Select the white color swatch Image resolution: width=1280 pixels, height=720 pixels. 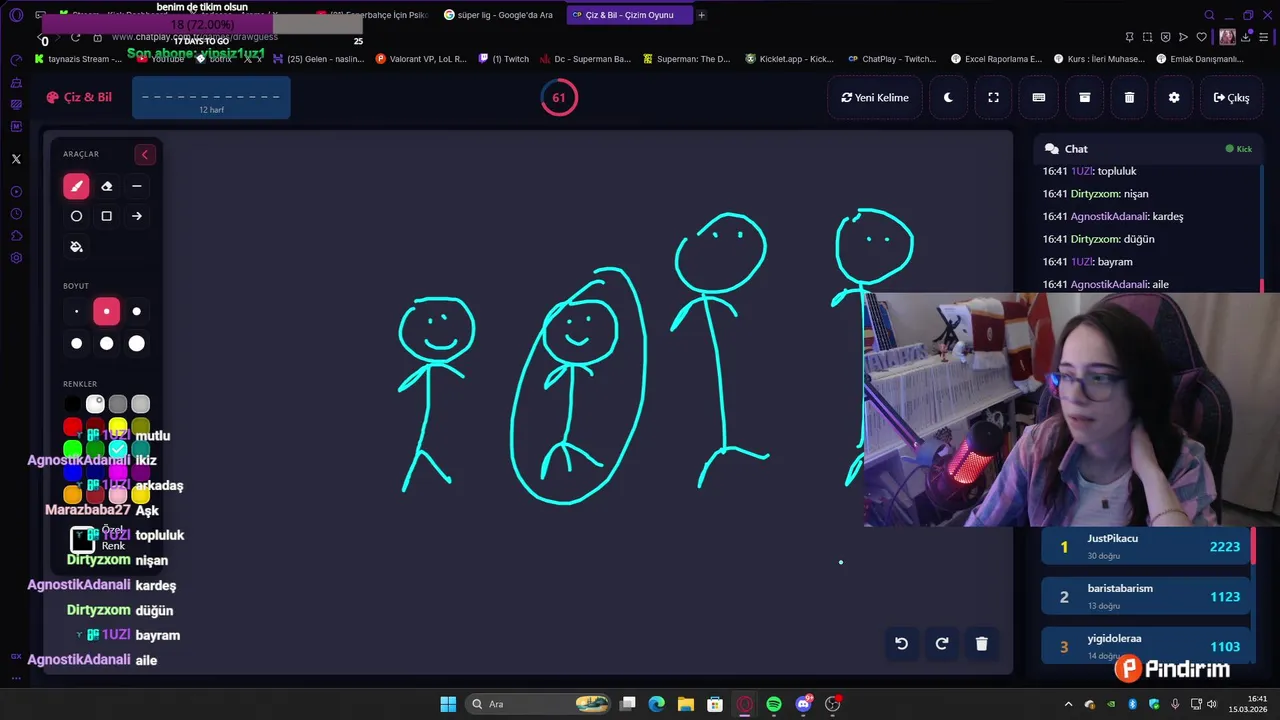point(95,404)
